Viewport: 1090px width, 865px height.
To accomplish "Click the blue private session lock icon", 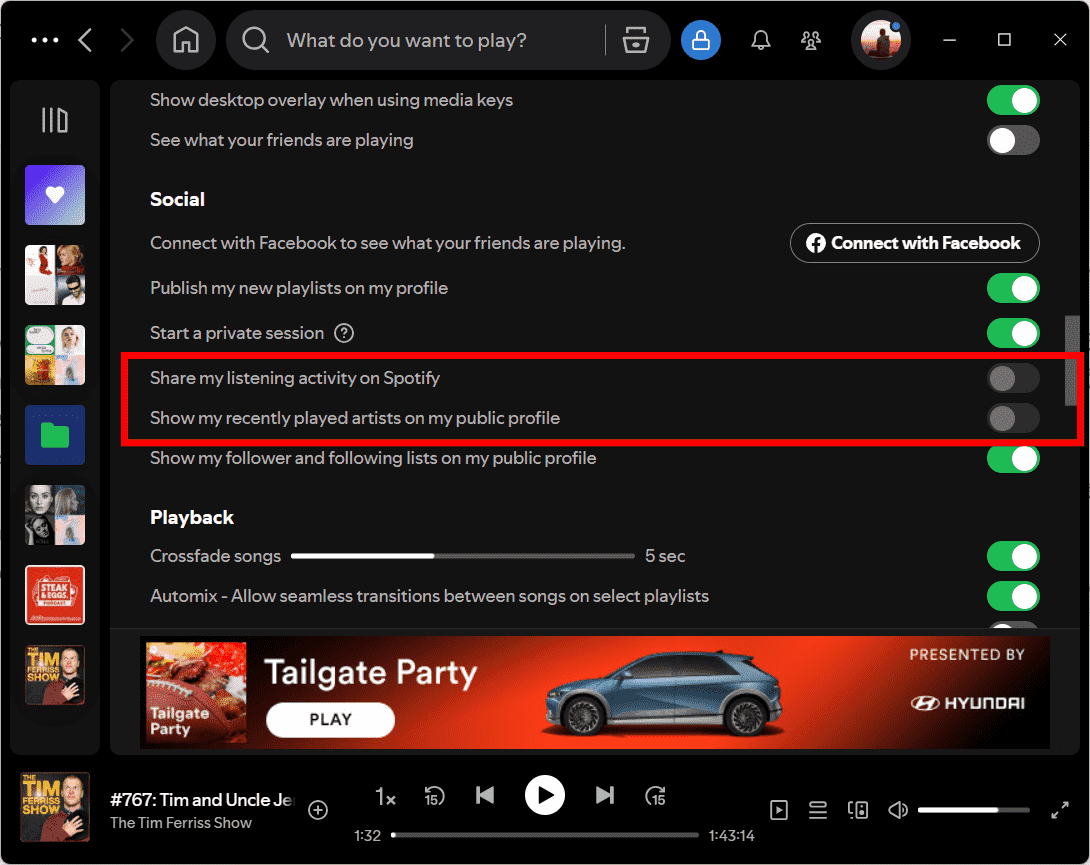I will (701, 40).
